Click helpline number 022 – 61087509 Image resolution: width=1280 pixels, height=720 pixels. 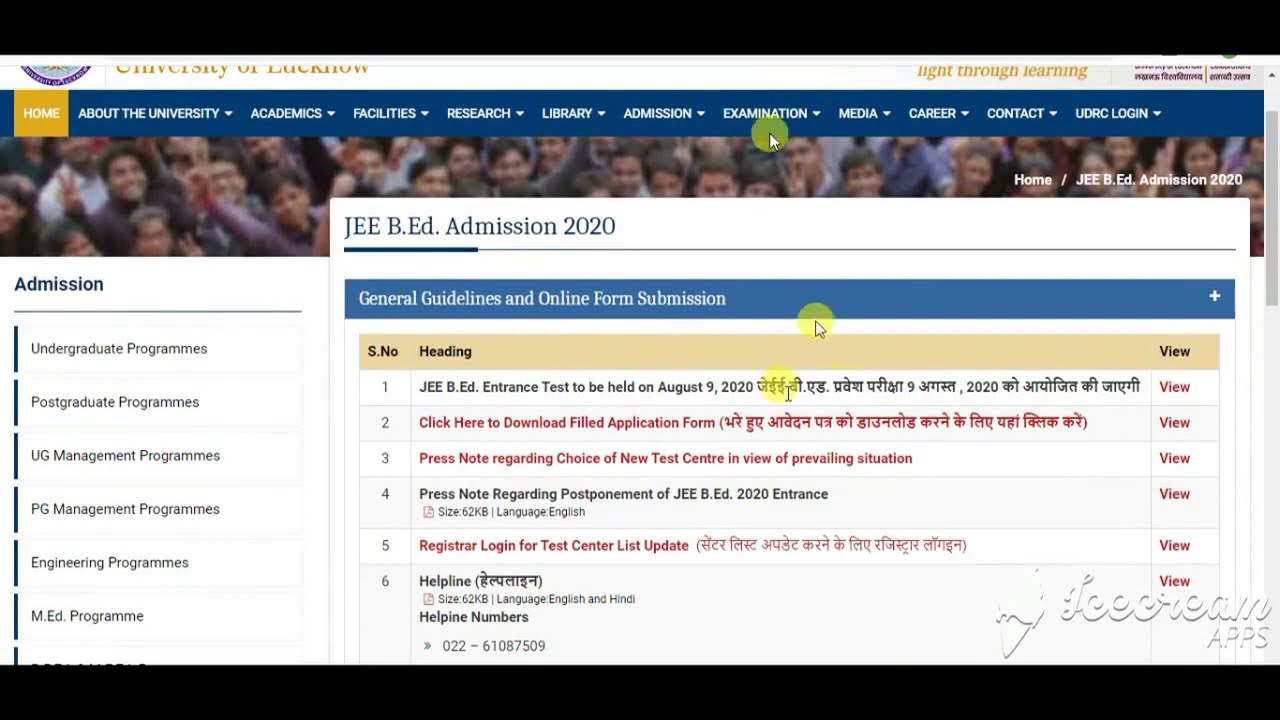pos(493,647)
